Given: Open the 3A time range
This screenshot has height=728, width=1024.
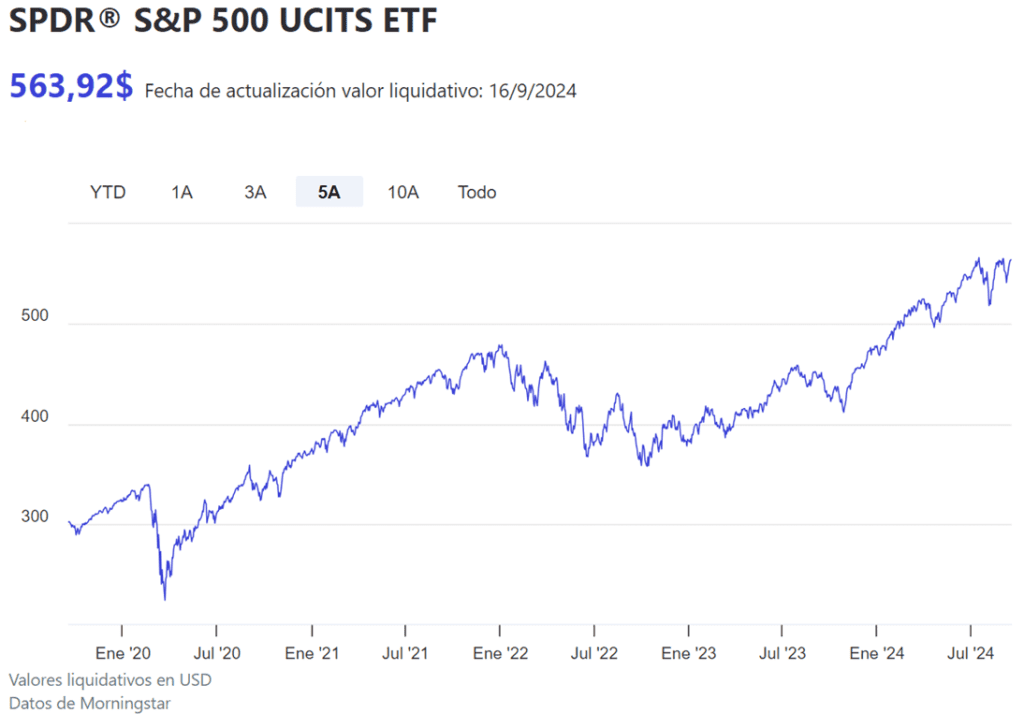Looking at the screenshot, I should click(255, 191).
